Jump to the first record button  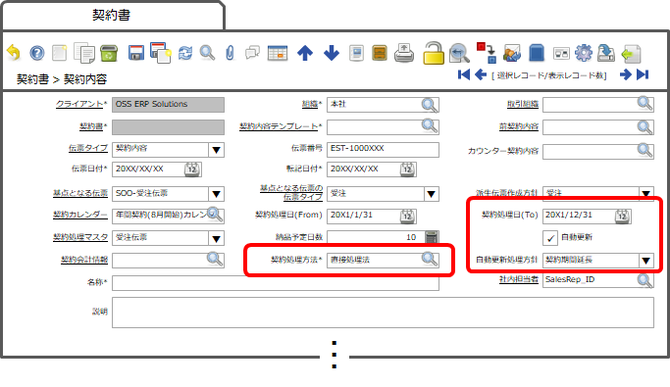(x=464, y=75)
